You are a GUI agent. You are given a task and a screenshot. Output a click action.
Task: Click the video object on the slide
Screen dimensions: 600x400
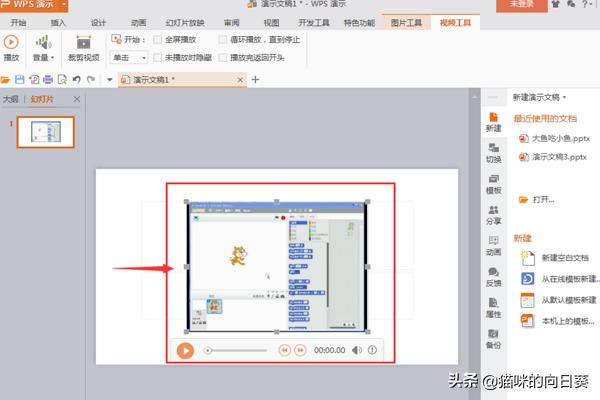pos(277,266)
